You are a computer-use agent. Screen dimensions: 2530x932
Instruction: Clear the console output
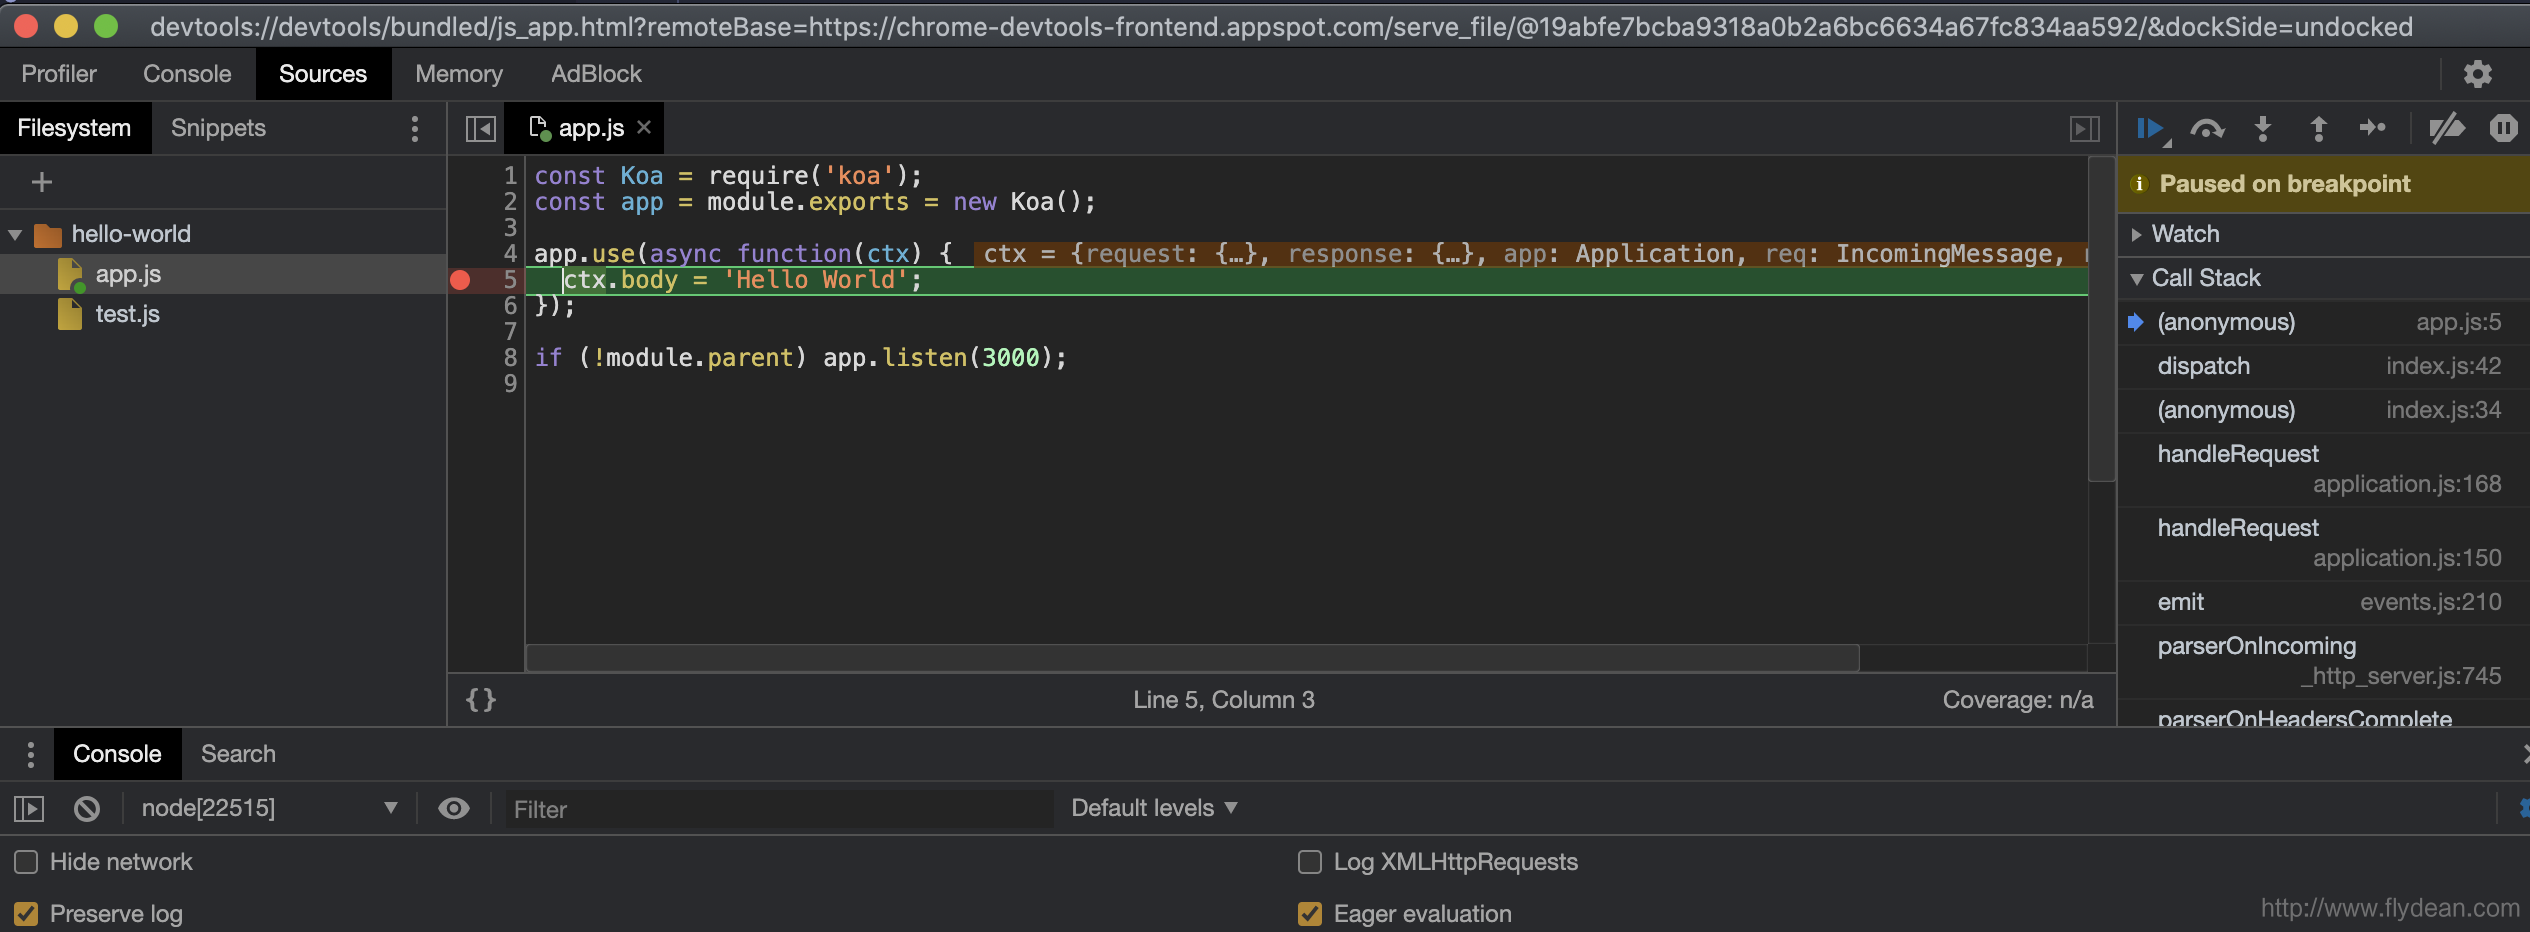(x=87, y=808)
